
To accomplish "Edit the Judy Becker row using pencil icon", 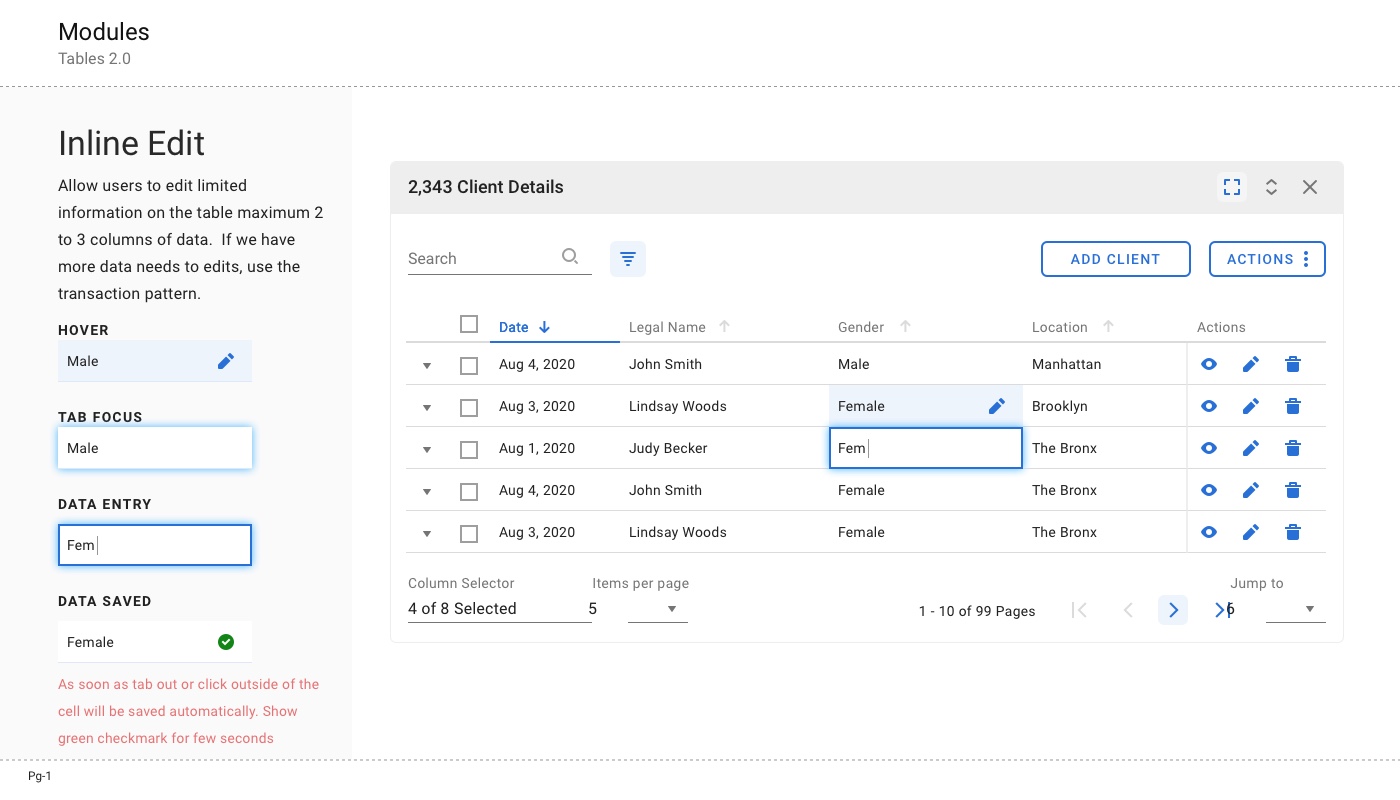I will pos(1250,449).
